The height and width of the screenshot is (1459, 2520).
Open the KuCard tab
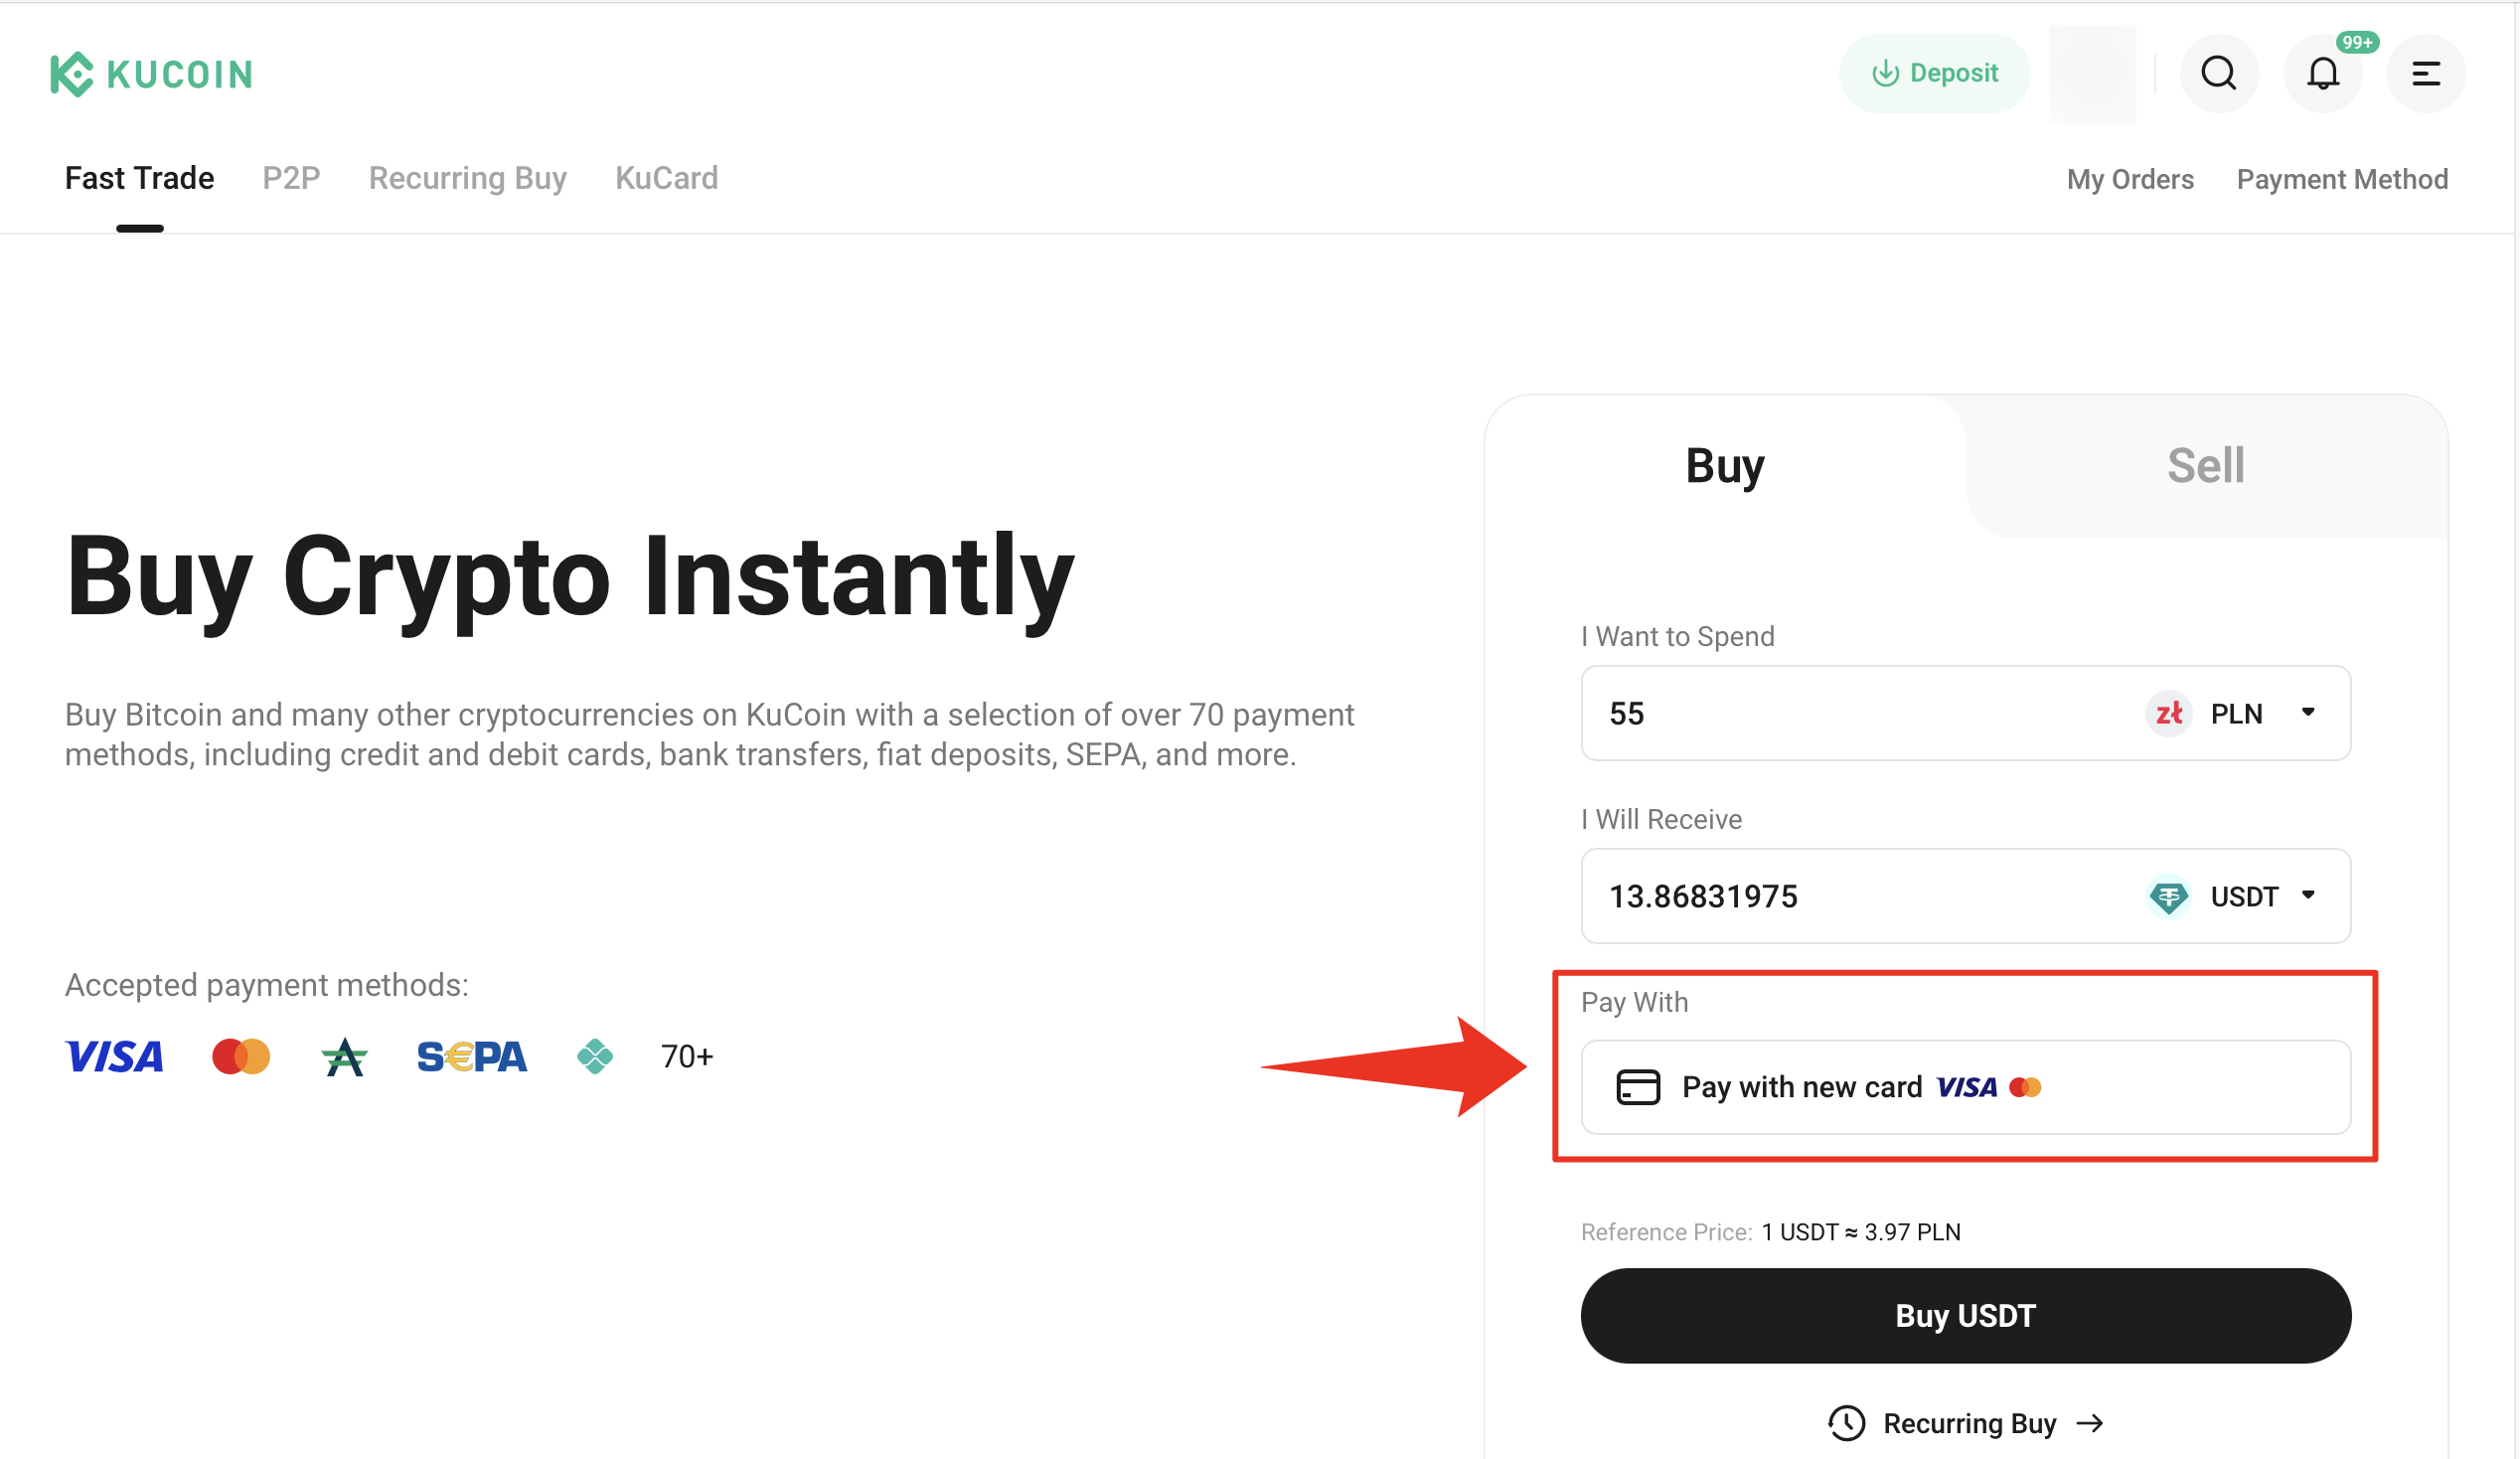click(666, 178)
